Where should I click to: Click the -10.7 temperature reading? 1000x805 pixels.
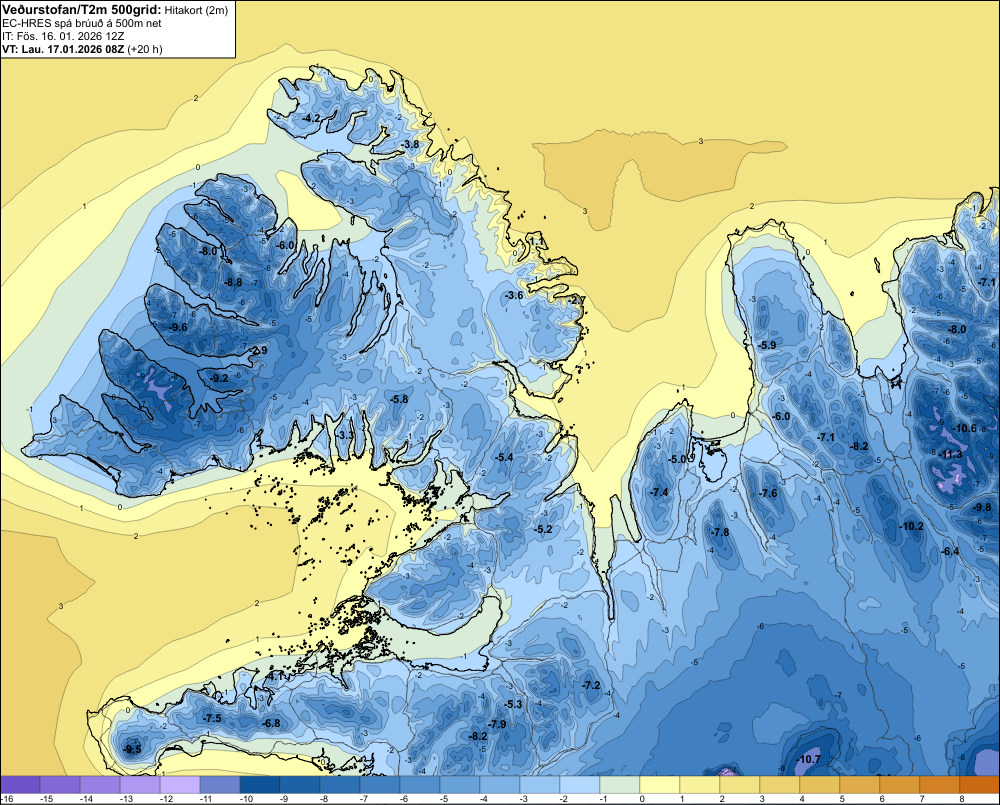[x=808, y=760]
